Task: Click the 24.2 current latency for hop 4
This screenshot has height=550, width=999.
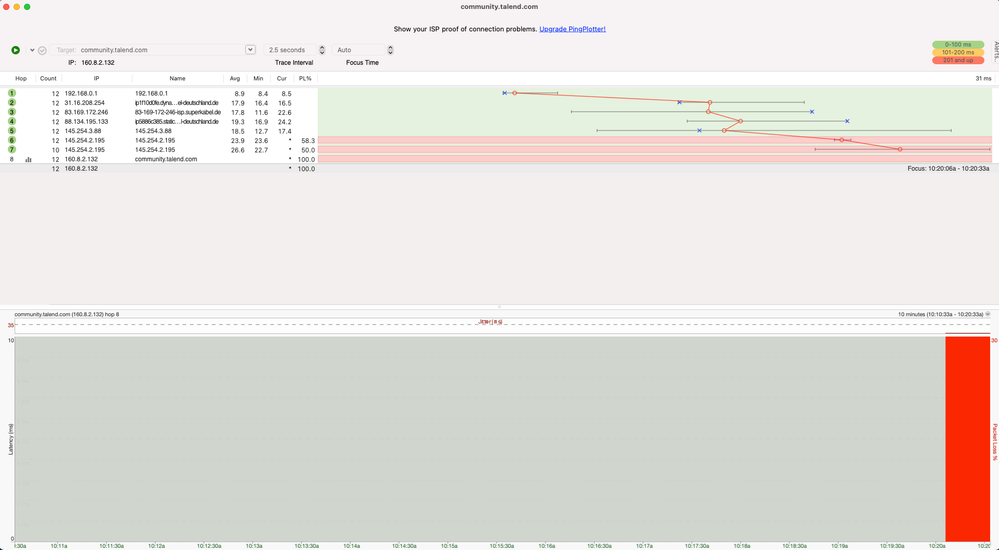Action: pyautogui.click(x=284, y=121)
